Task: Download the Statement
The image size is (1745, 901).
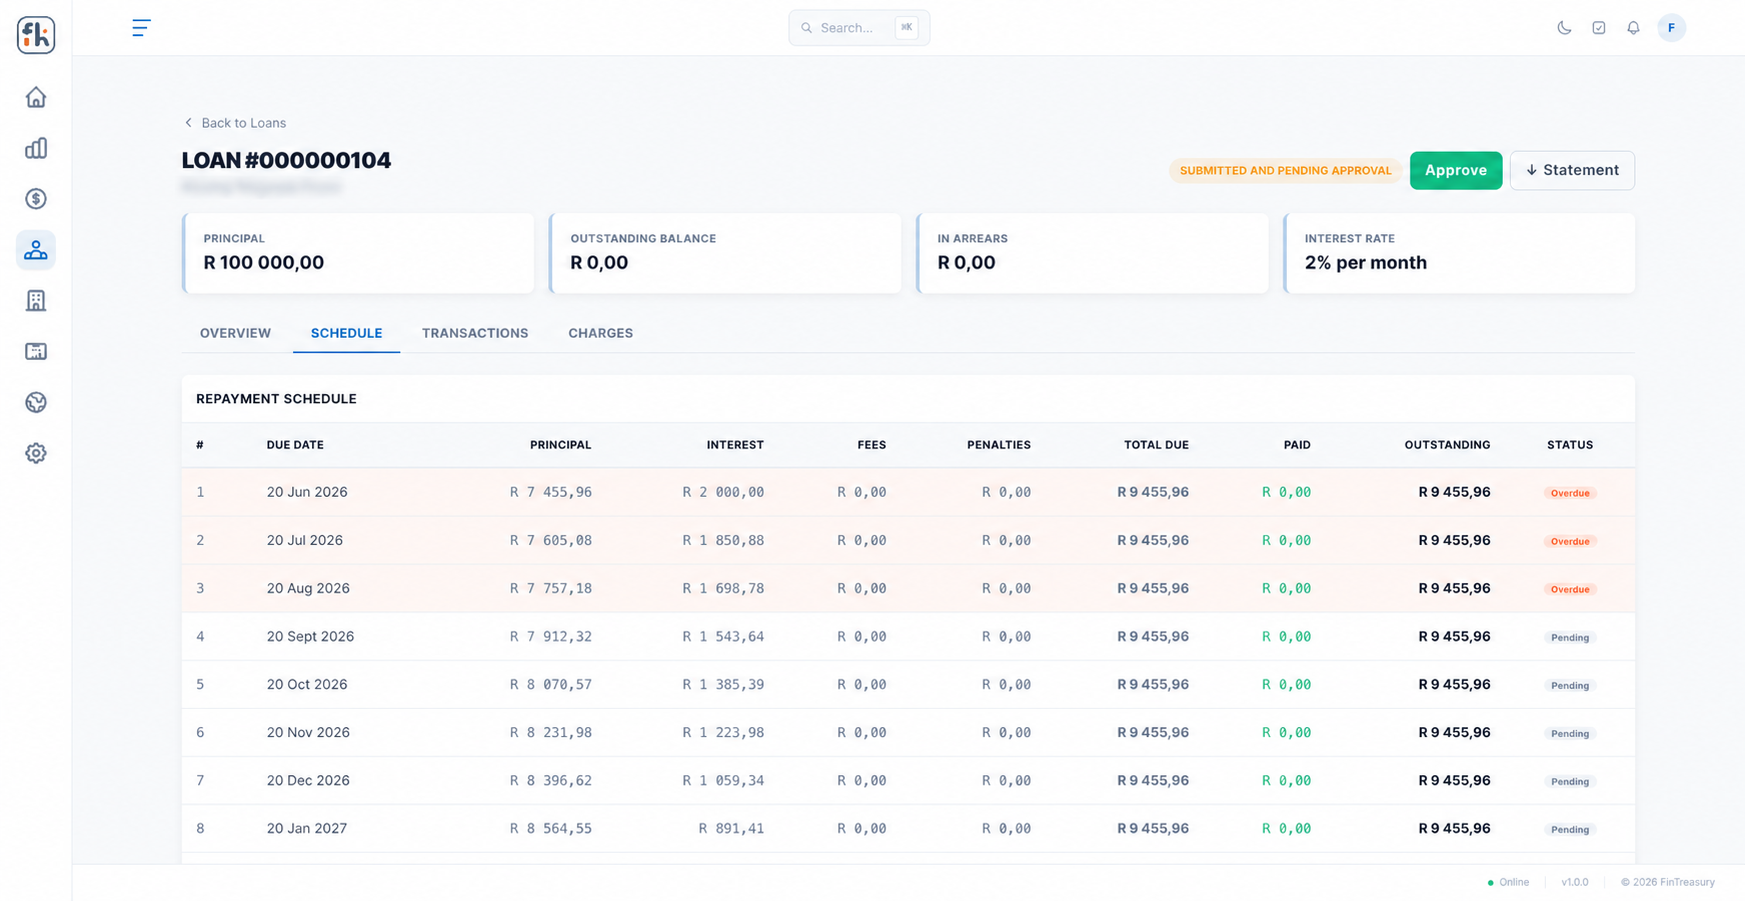Action: (x=1572, y=170)
